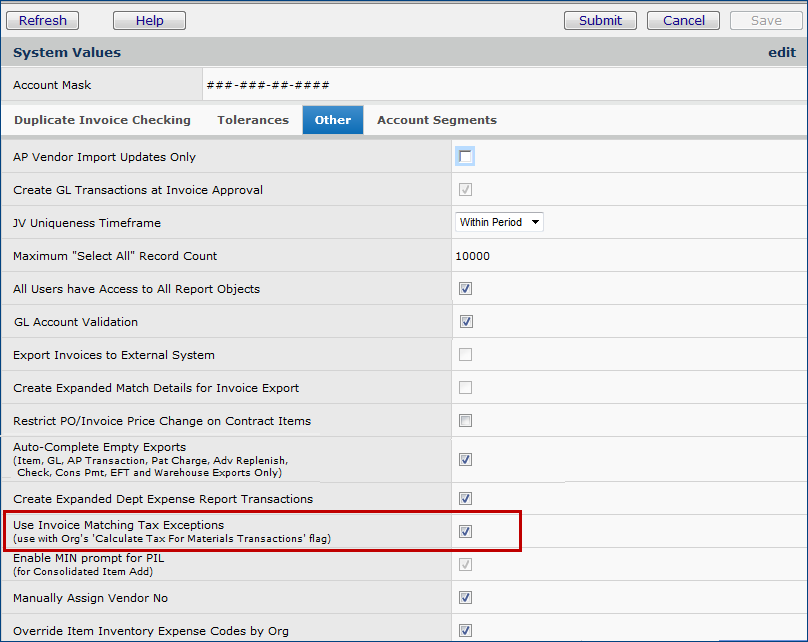Switch to Duplicate Invoice Checking tab
This screenshot has width=808, height=642.
coord(102,120)
